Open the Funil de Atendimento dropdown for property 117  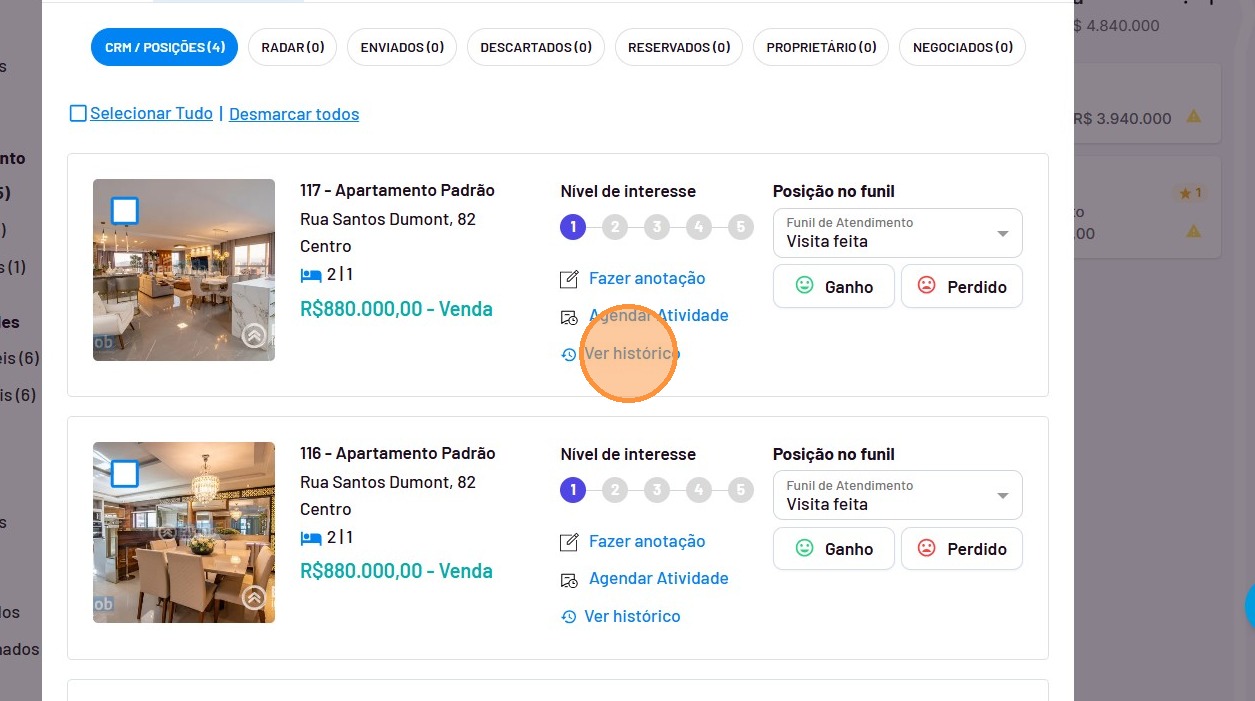pyautogui.click(x=898, y=233)
